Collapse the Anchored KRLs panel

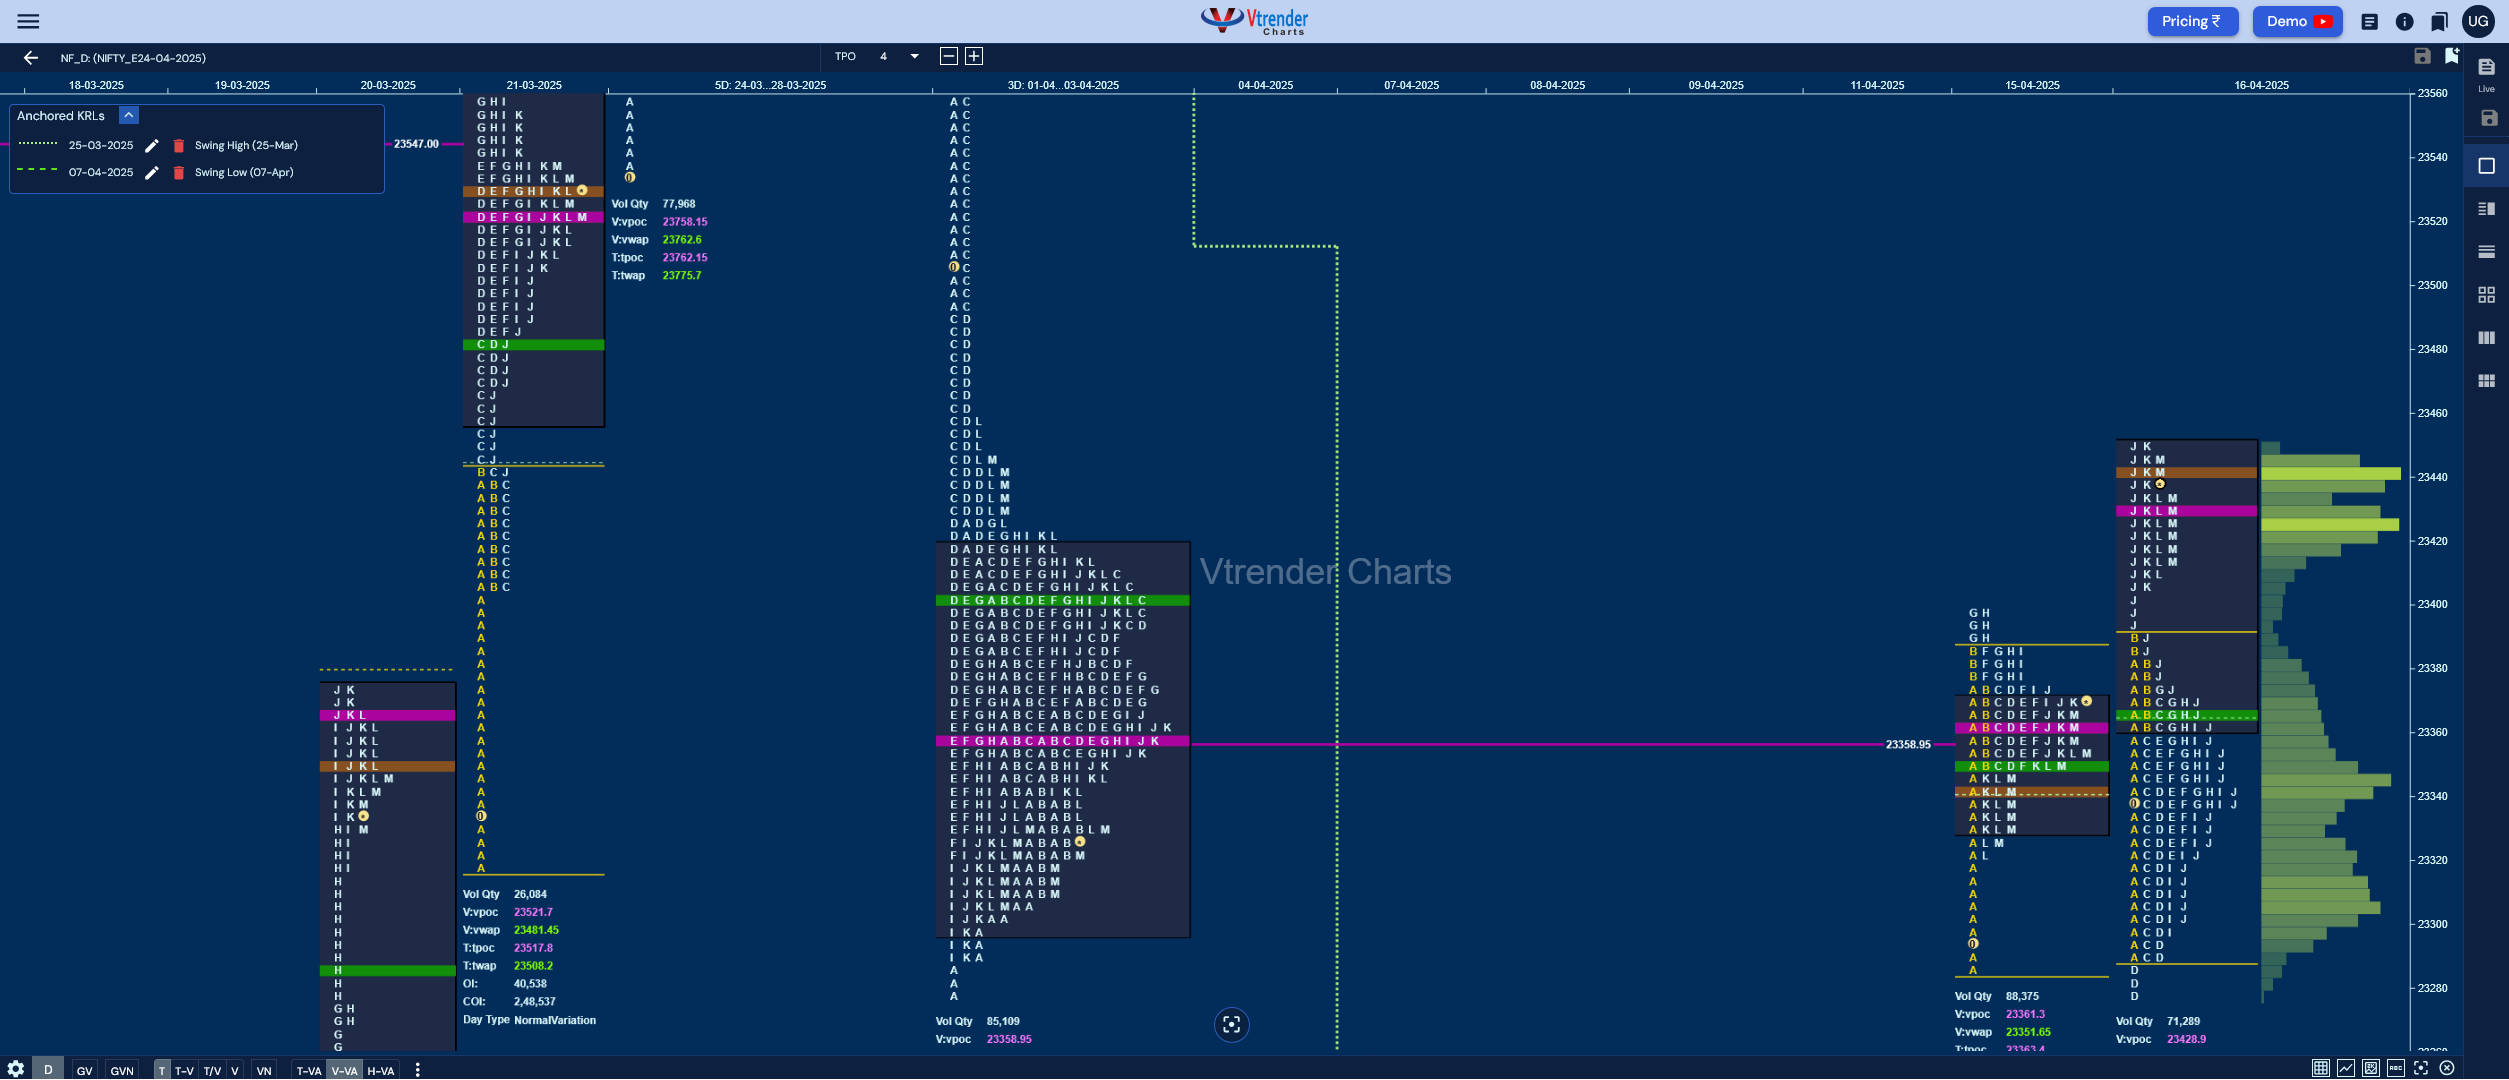point(129,115)
